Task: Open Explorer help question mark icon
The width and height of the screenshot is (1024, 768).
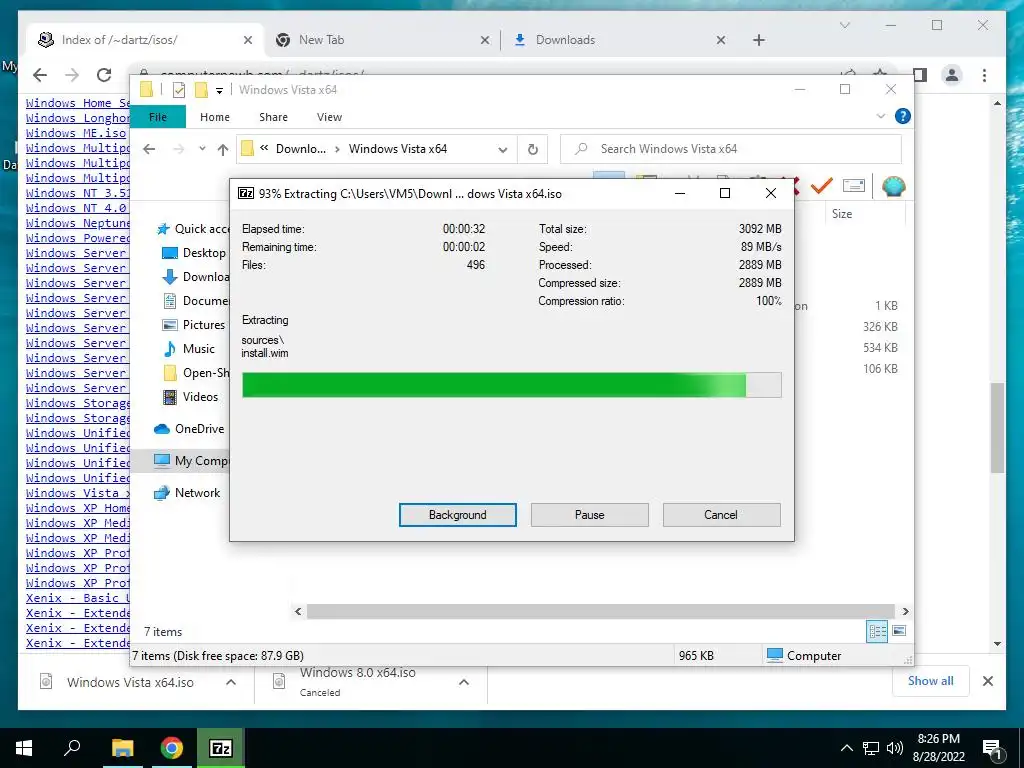Action: coord(903,116)
